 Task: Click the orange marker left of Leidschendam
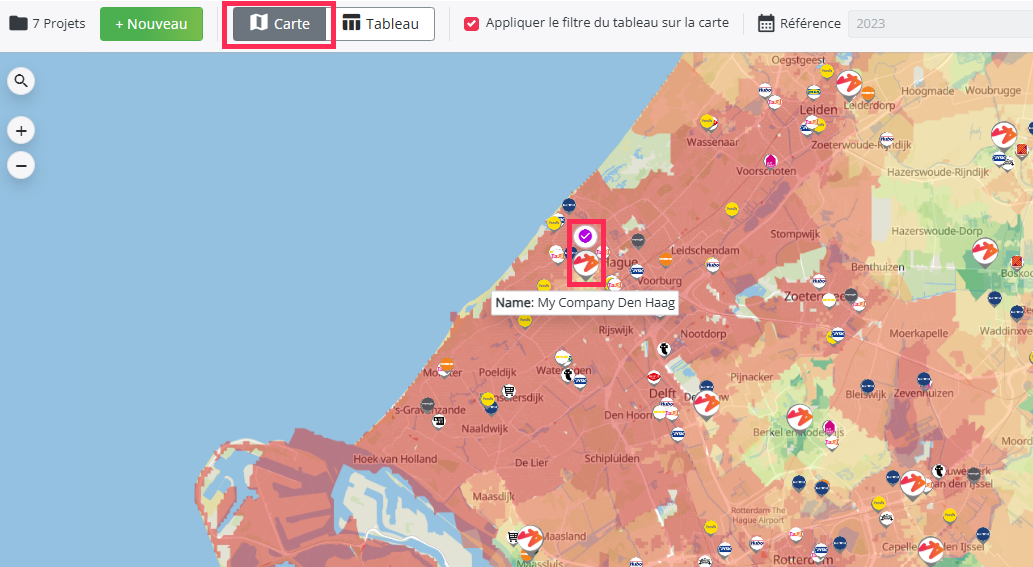pyautogui.click(x=666, y=259)
